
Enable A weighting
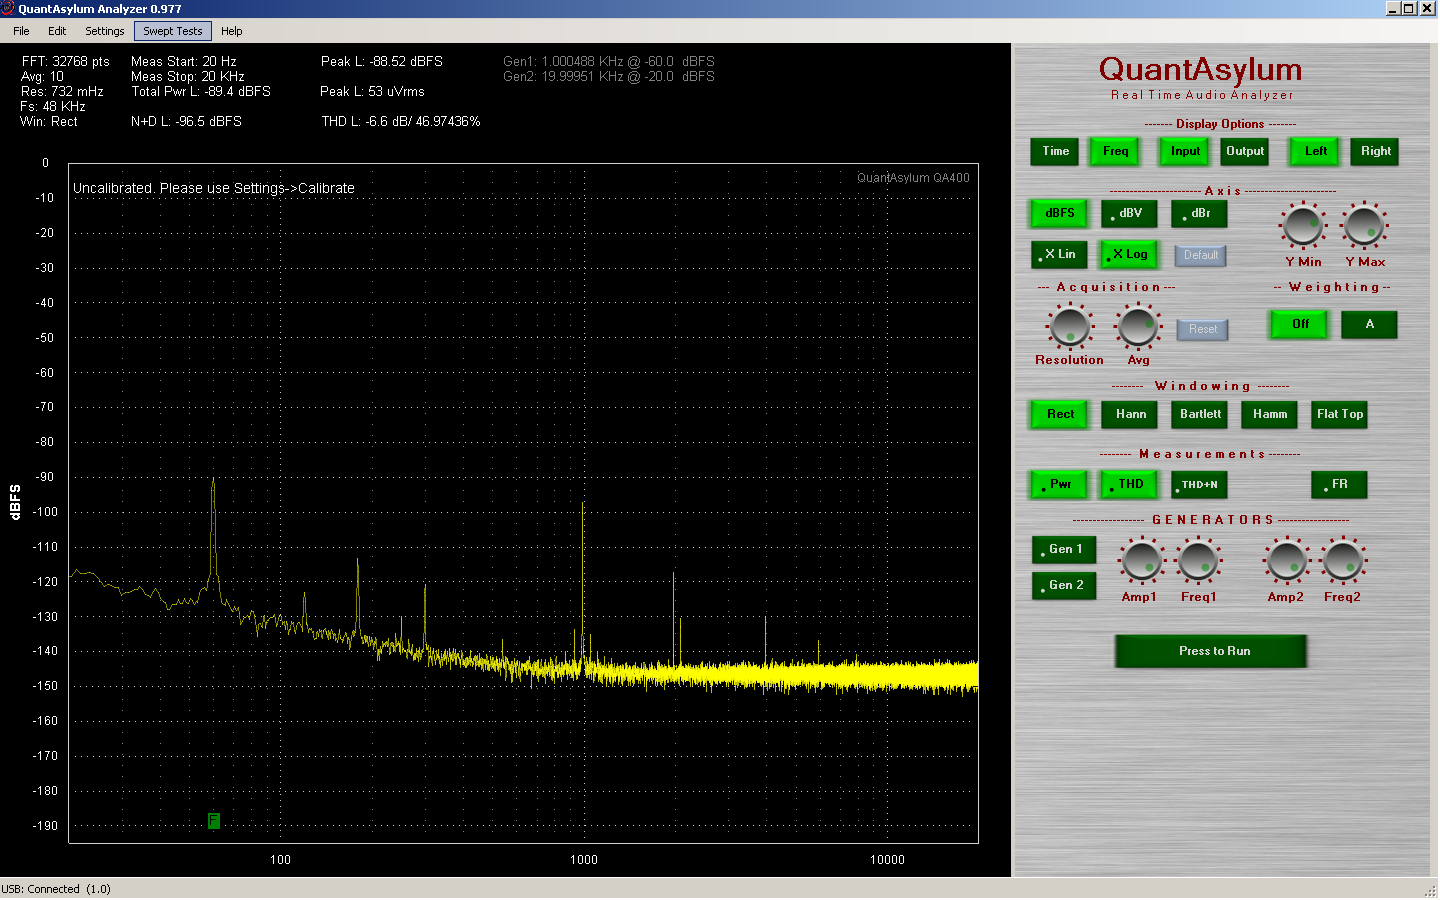point(1369,325)
